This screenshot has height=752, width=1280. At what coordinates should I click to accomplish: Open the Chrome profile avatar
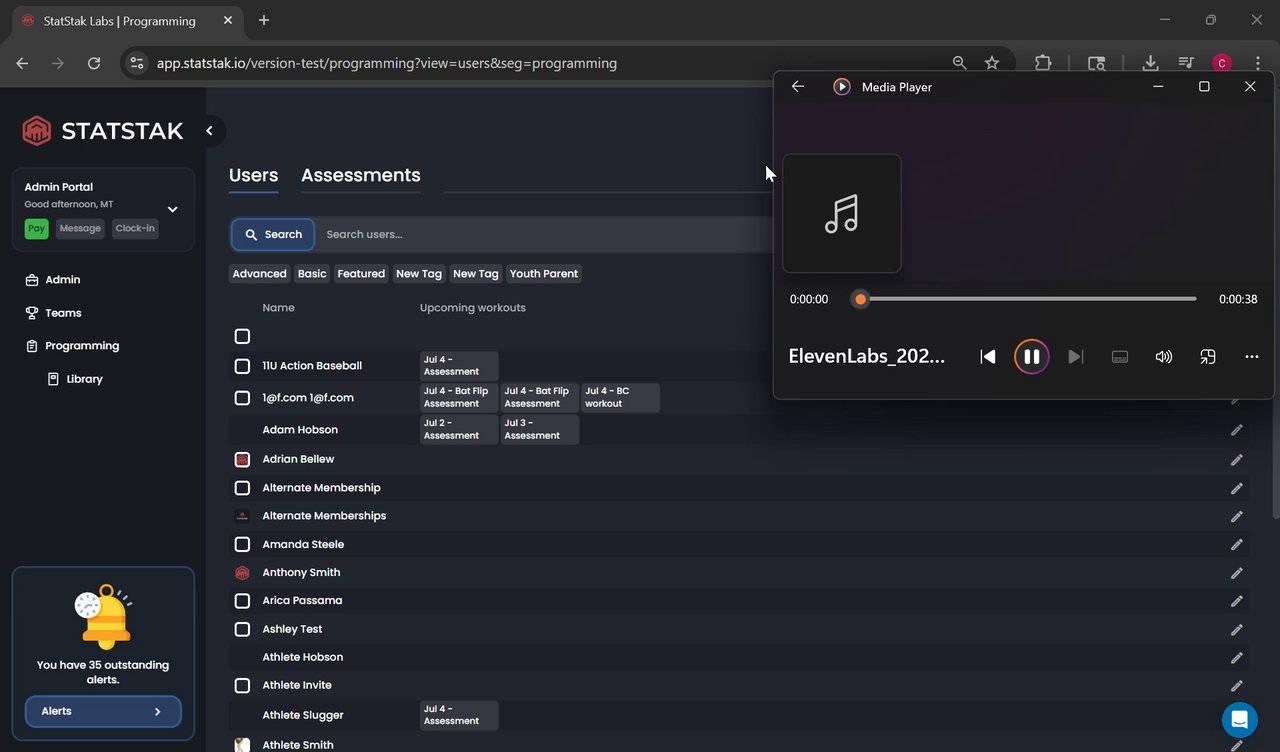pyautogui.click(x=1222, y=63)
